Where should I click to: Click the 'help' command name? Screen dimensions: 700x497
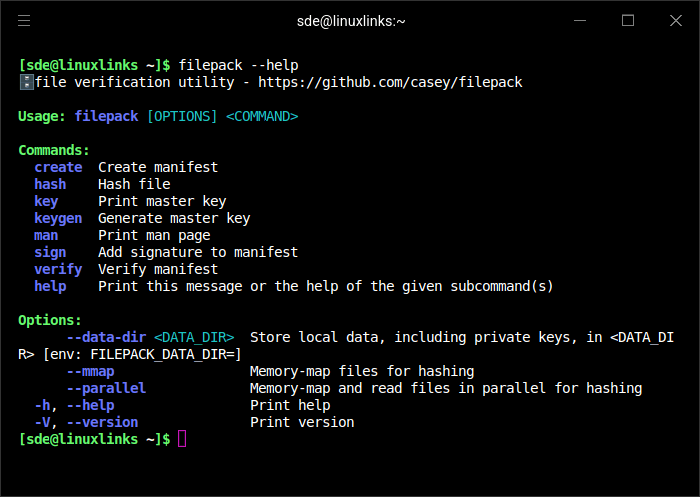coord(50,286)
